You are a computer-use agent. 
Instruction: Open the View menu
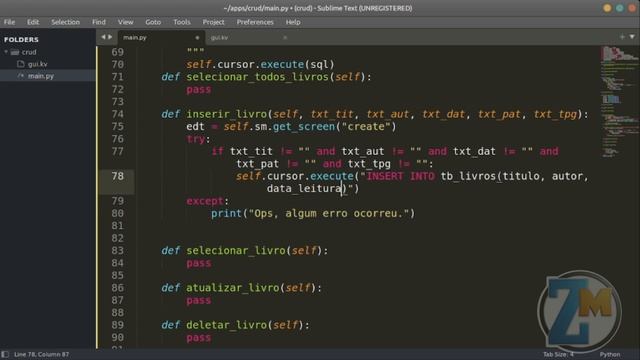[x=126, y=22]
